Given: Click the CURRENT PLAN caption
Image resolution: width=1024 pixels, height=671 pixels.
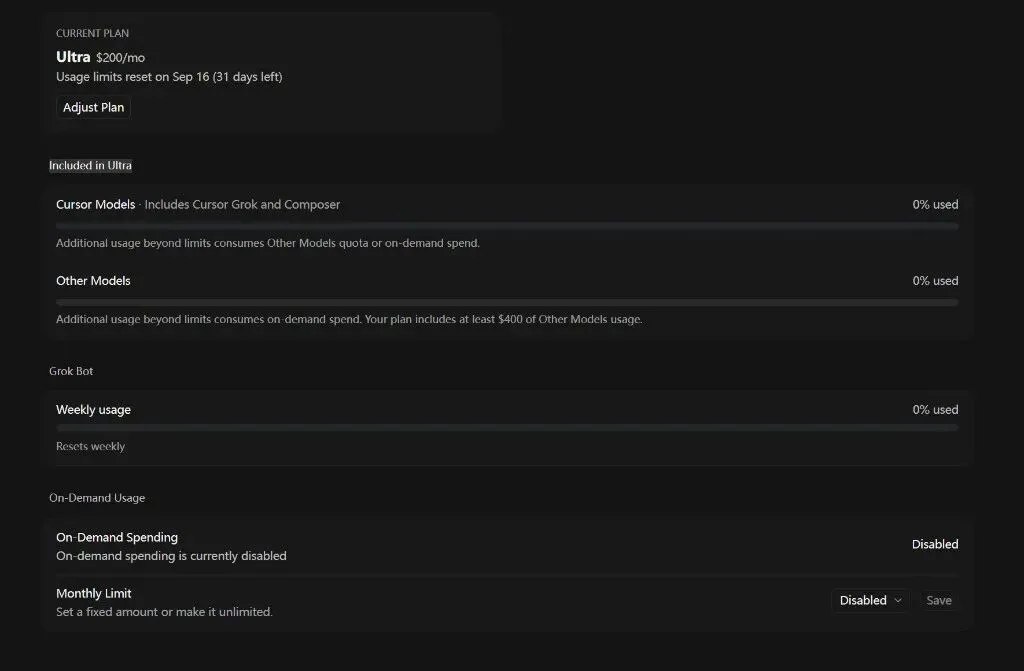Looking at the screenshot, I should (x=92, y=33).
